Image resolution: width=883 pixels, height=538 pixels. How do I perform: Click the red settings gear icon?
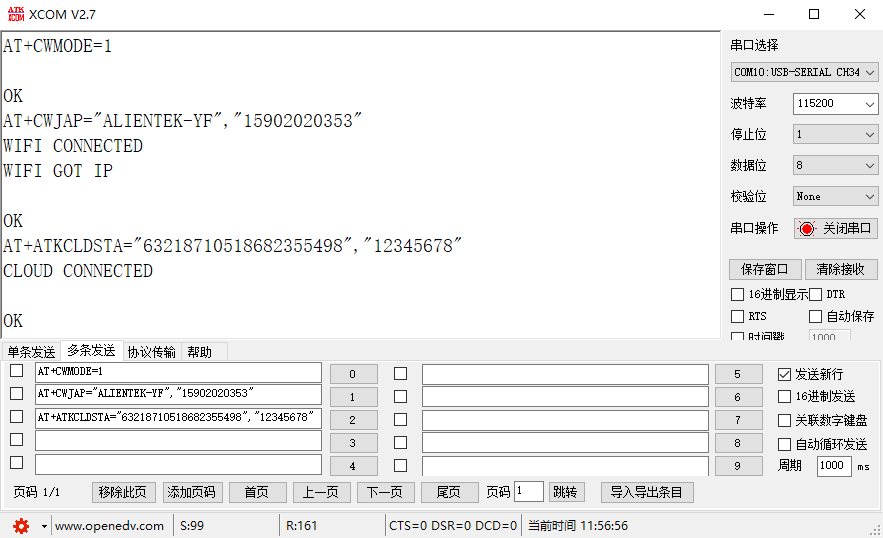21,526
